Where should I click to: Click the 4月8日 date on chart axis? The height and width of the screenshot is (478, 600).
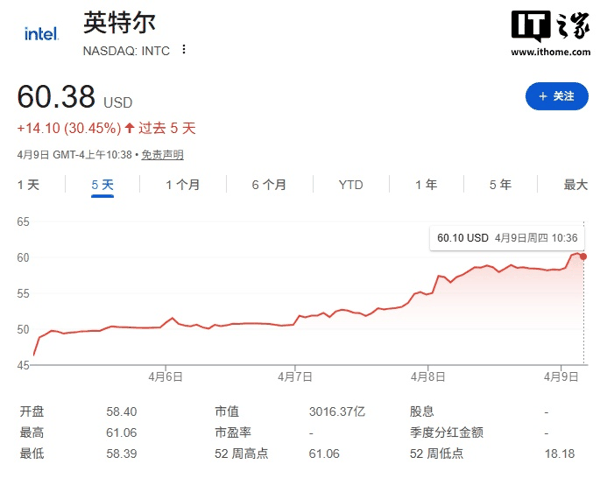coord(430,377)
